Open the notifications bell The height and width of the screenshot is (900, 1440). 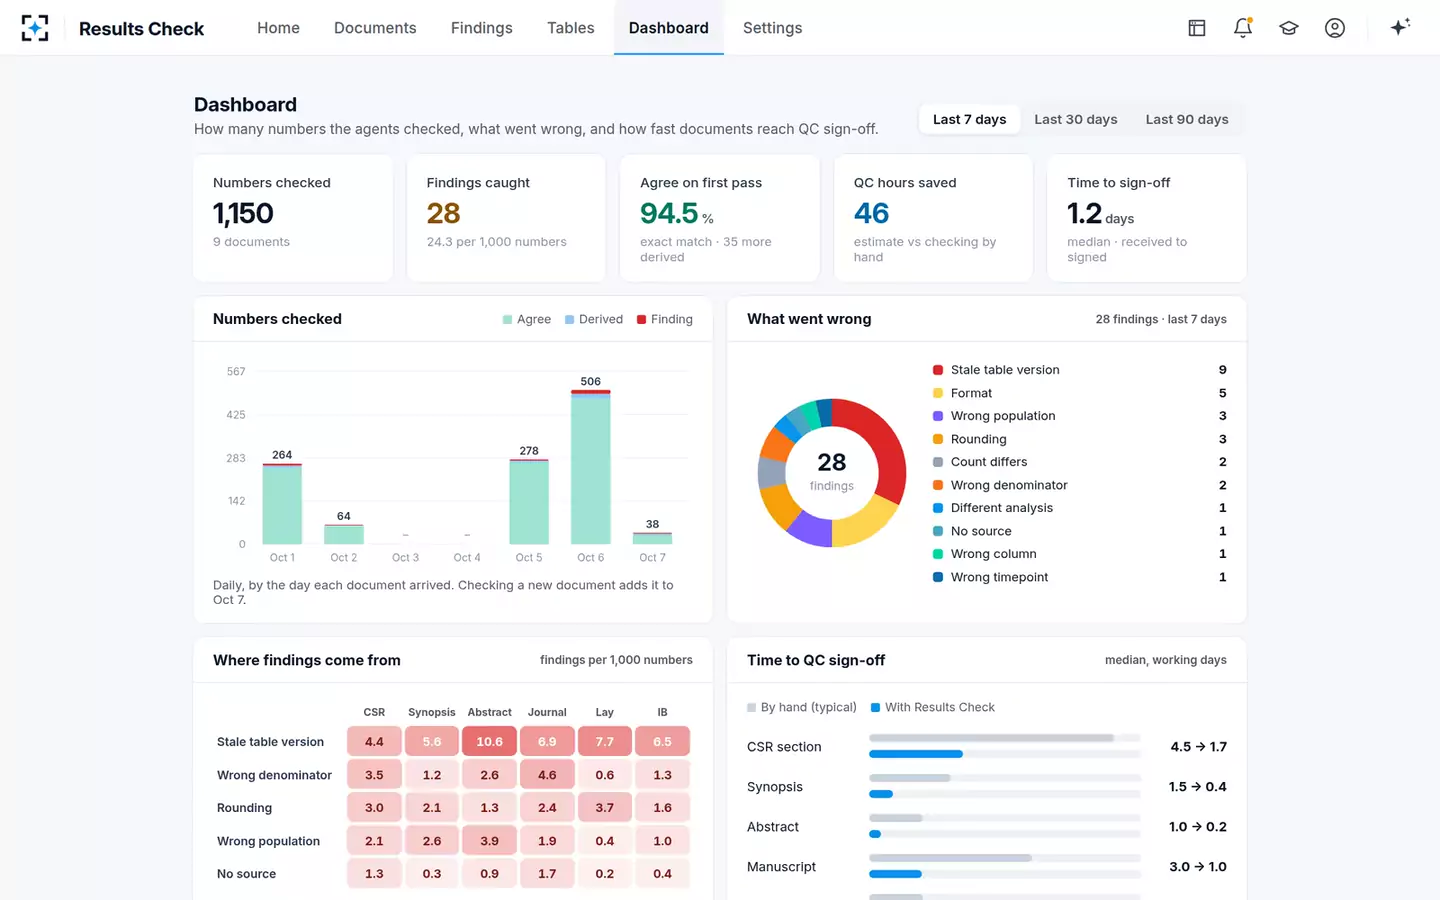(x=1243, y=28)
